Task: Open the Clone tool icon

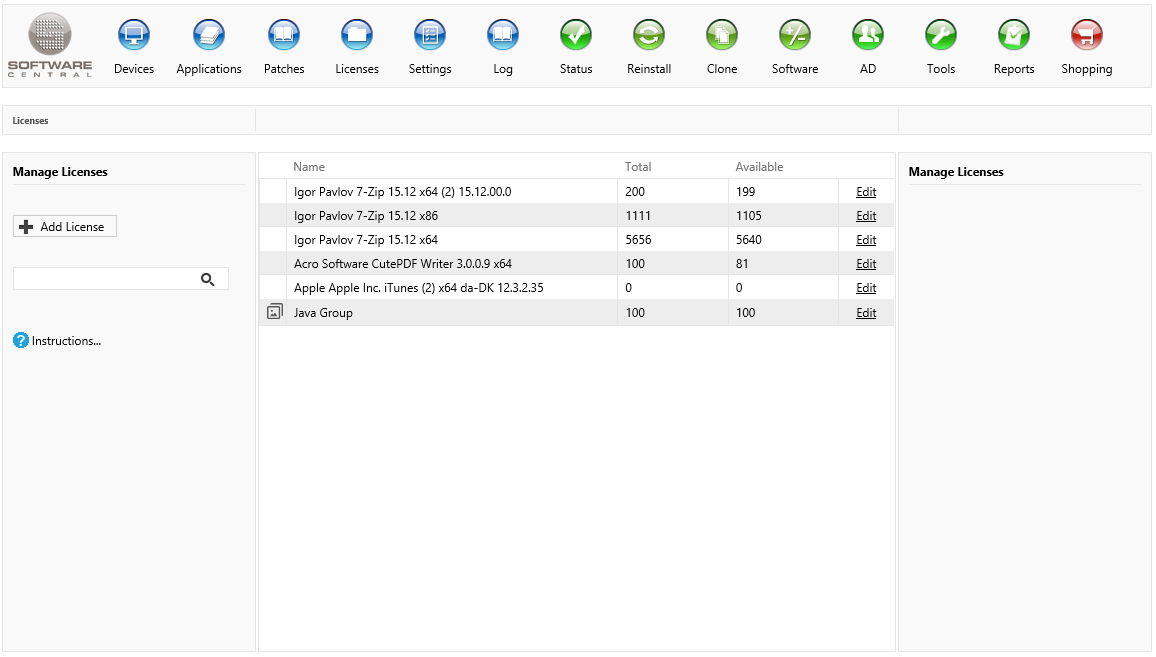Action: tap(722, 36)
